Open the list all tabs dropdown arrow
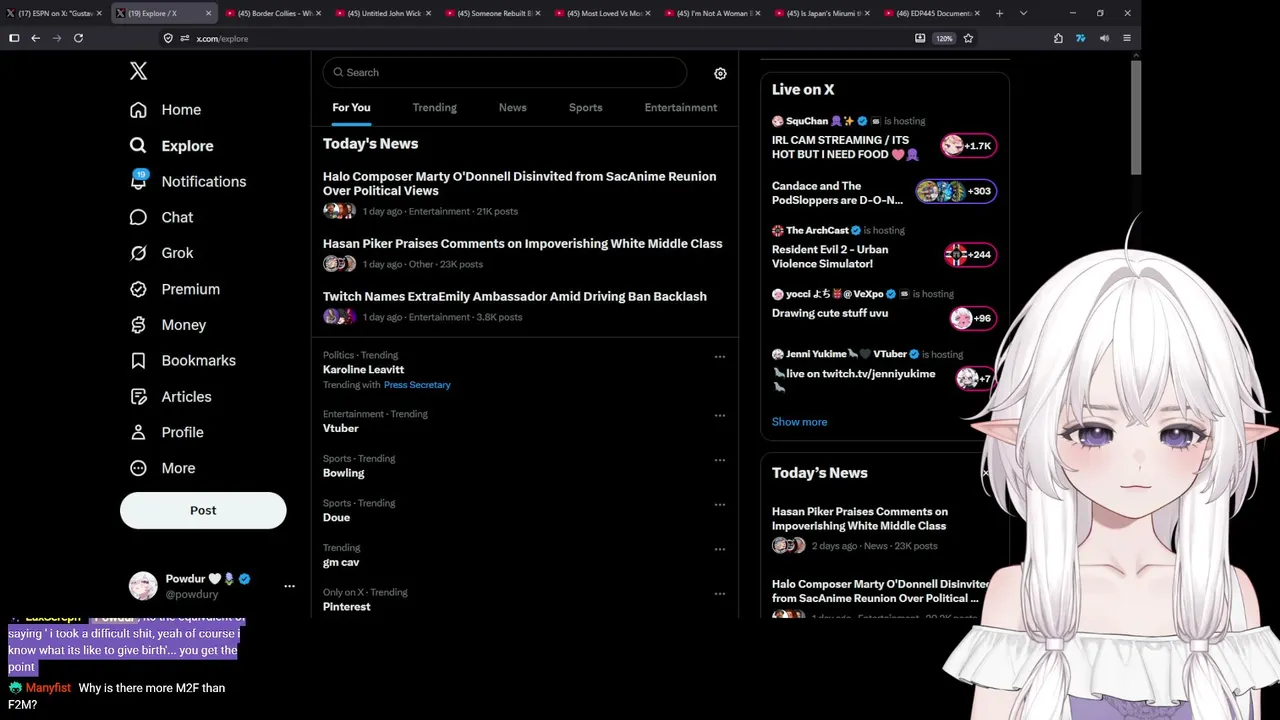The image size is (1280, 720). (1023, 13)
